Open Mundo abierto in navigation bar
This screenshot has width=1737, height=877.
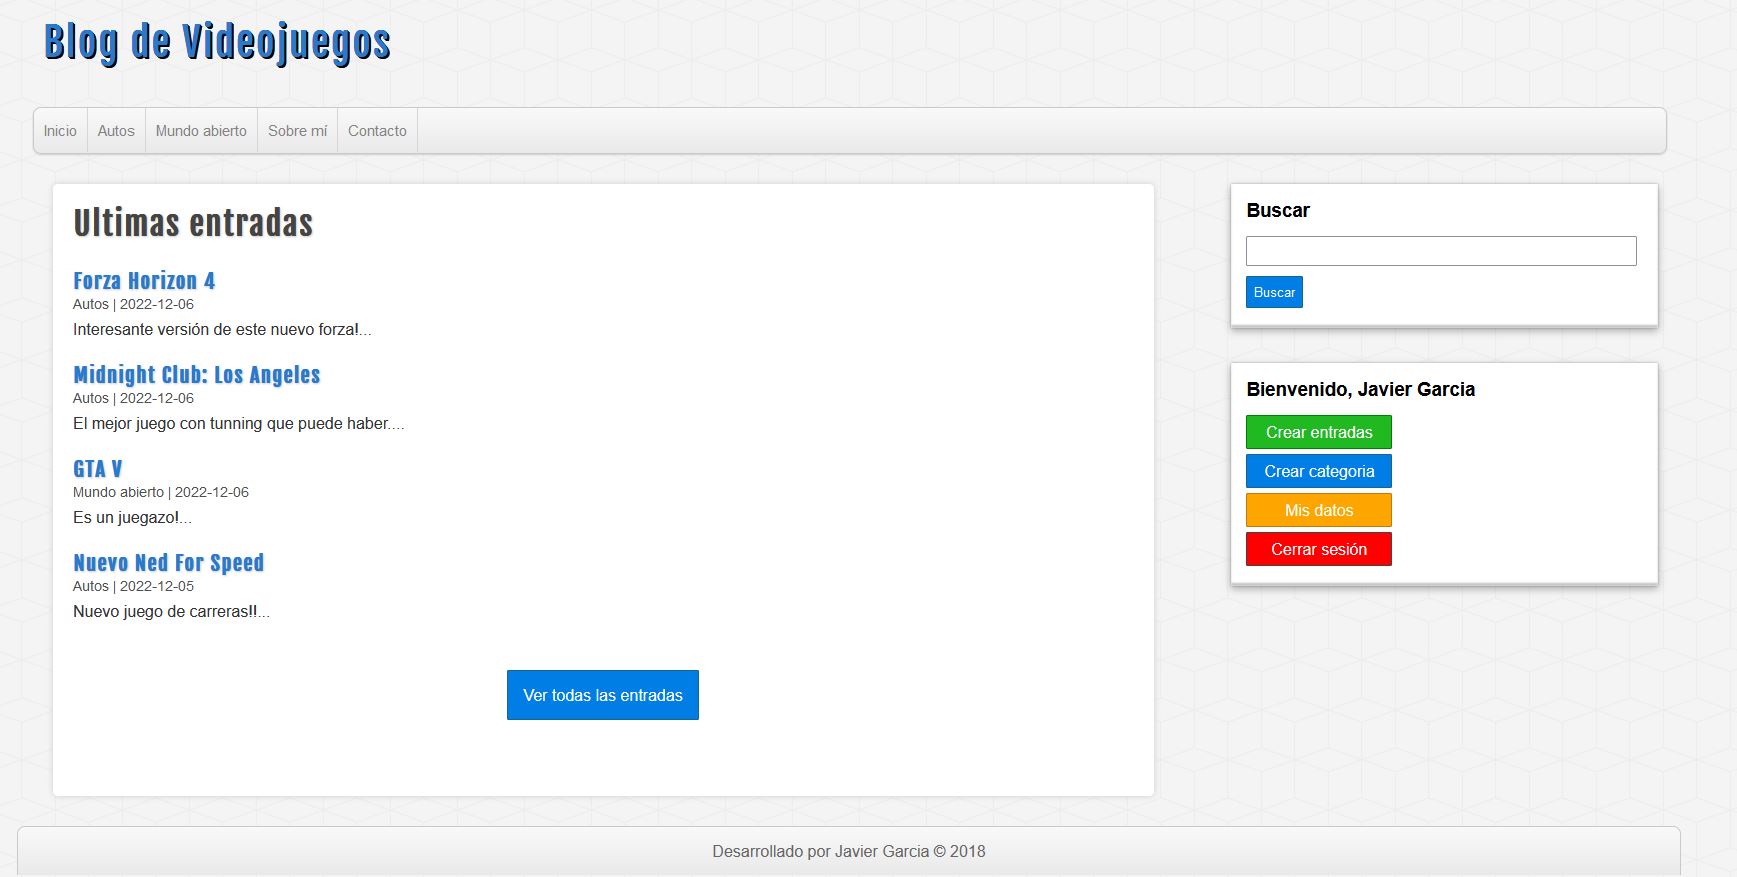(x=201, y=131)
